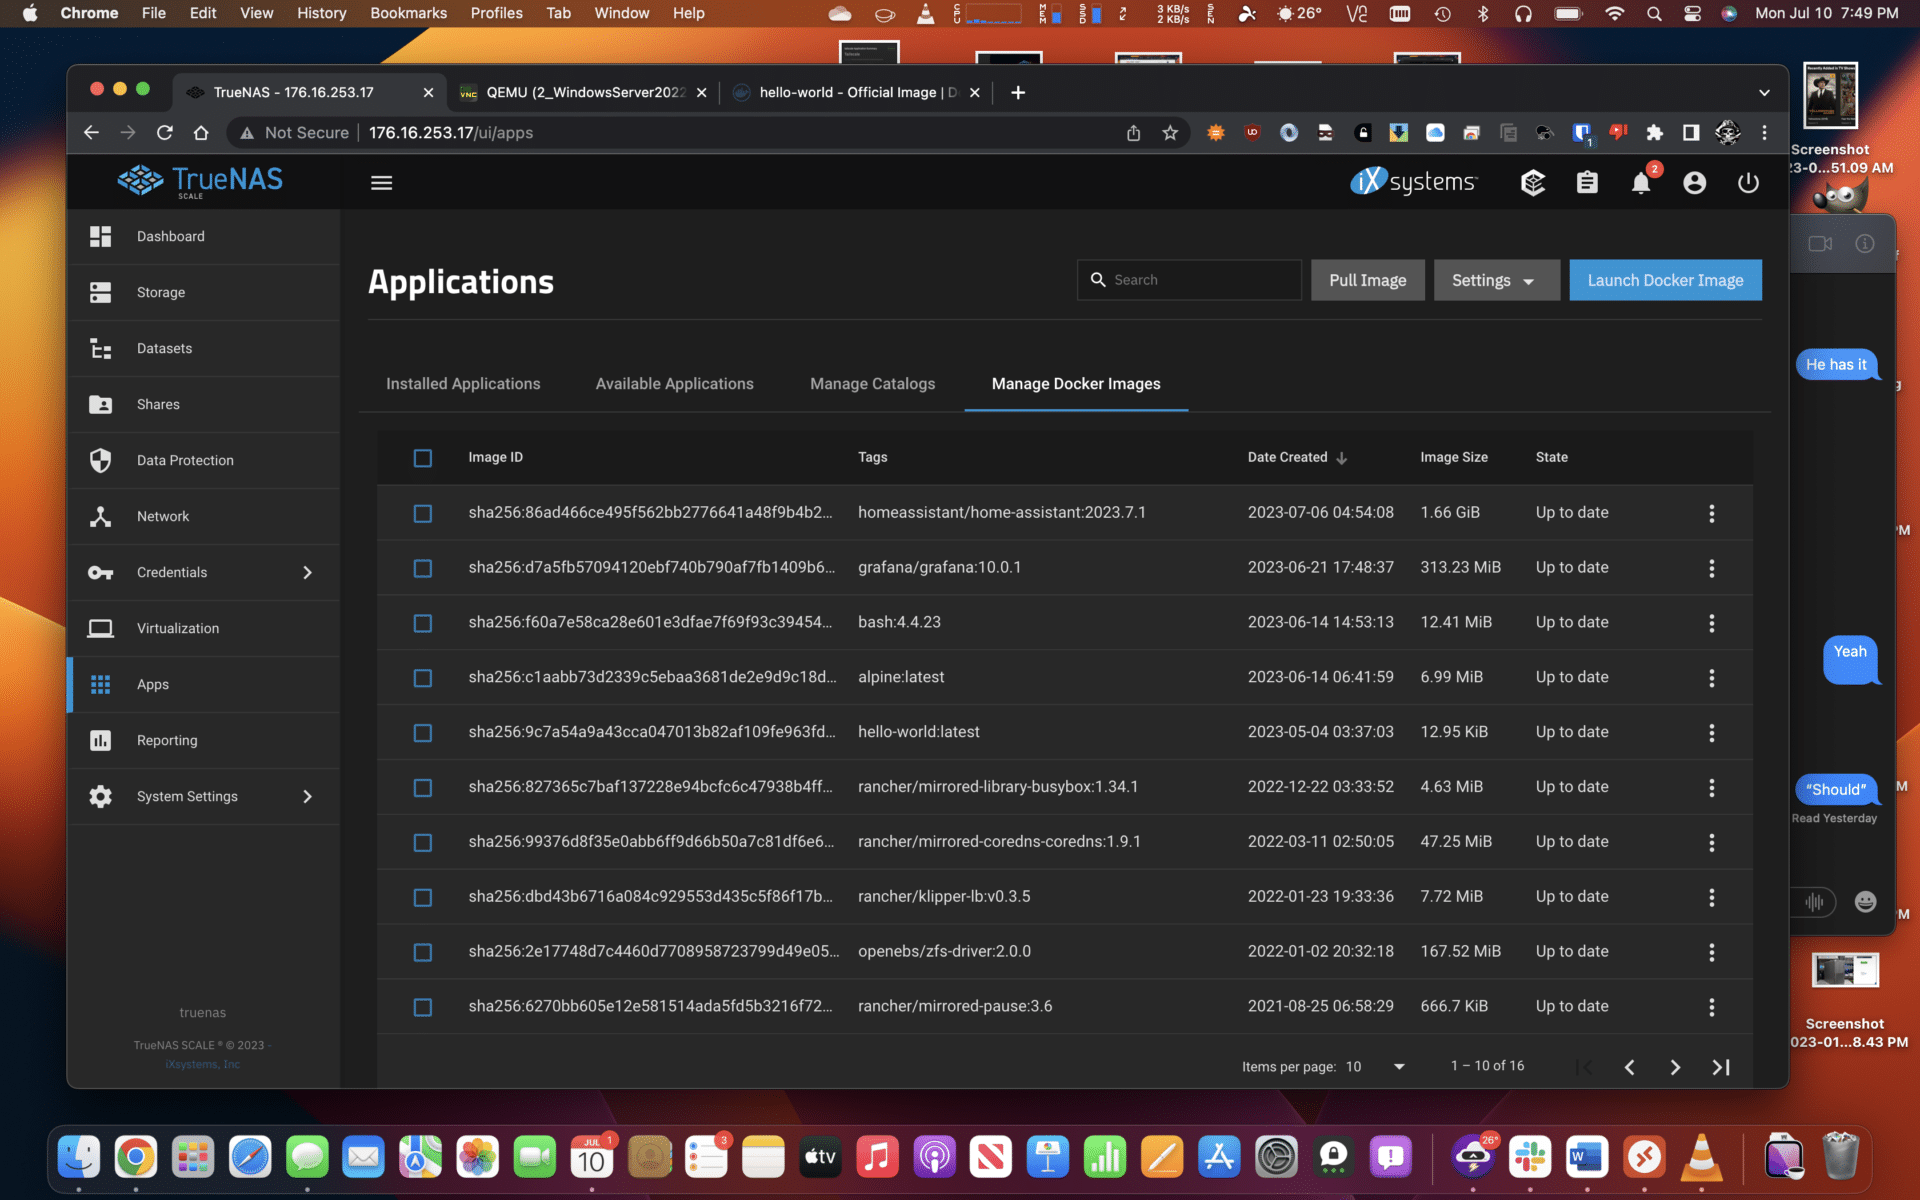The height and width of the screenshot is (1200, 1920).
Task: Click the Virtualization laptop icon
Action: click(100, 628)
